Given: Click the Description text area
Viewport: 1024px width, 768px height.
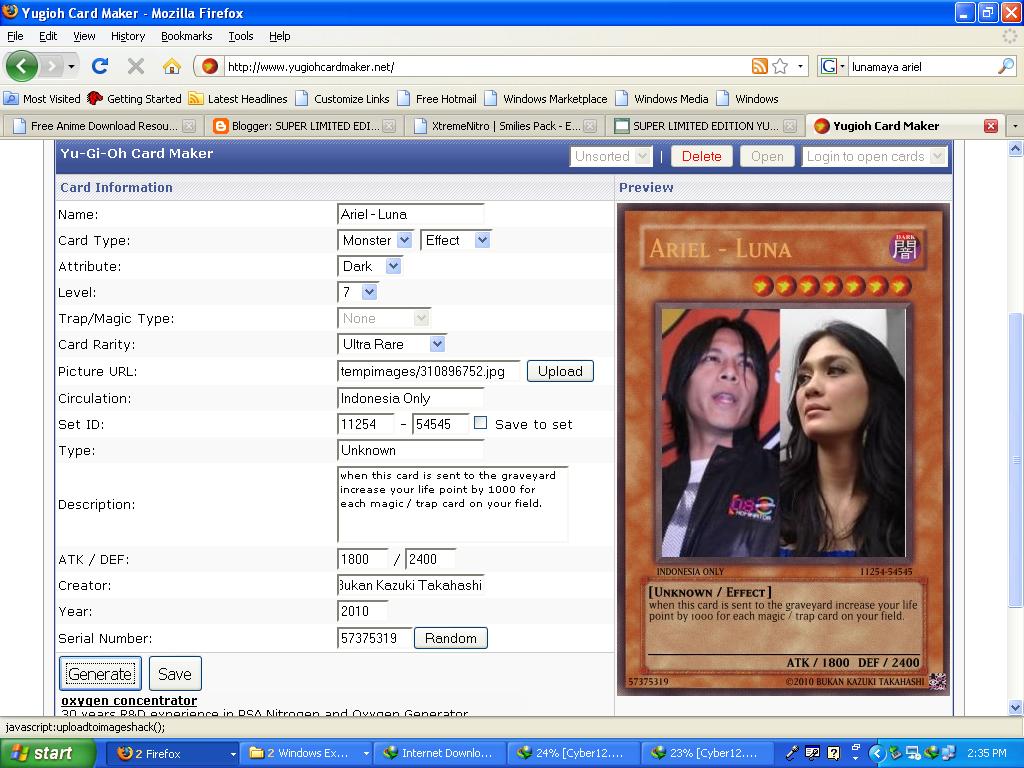Looking at the screenshot, I should pyautogui.click(x=453, y=504).
